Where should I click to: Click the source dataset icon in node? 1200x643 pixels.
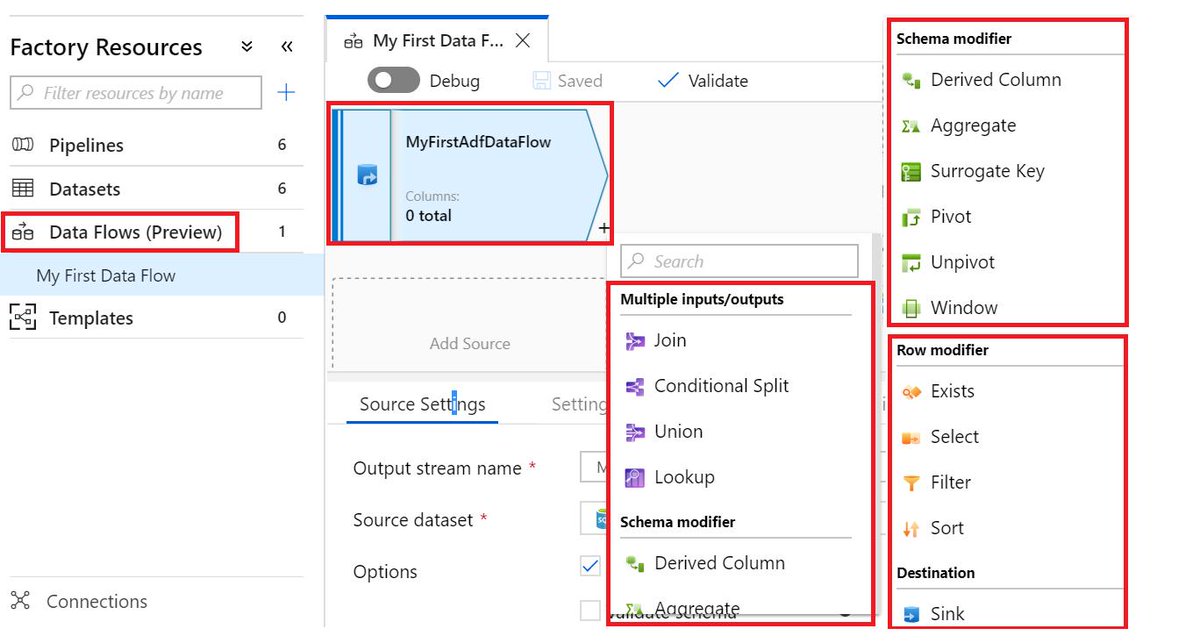coord(367,177)
